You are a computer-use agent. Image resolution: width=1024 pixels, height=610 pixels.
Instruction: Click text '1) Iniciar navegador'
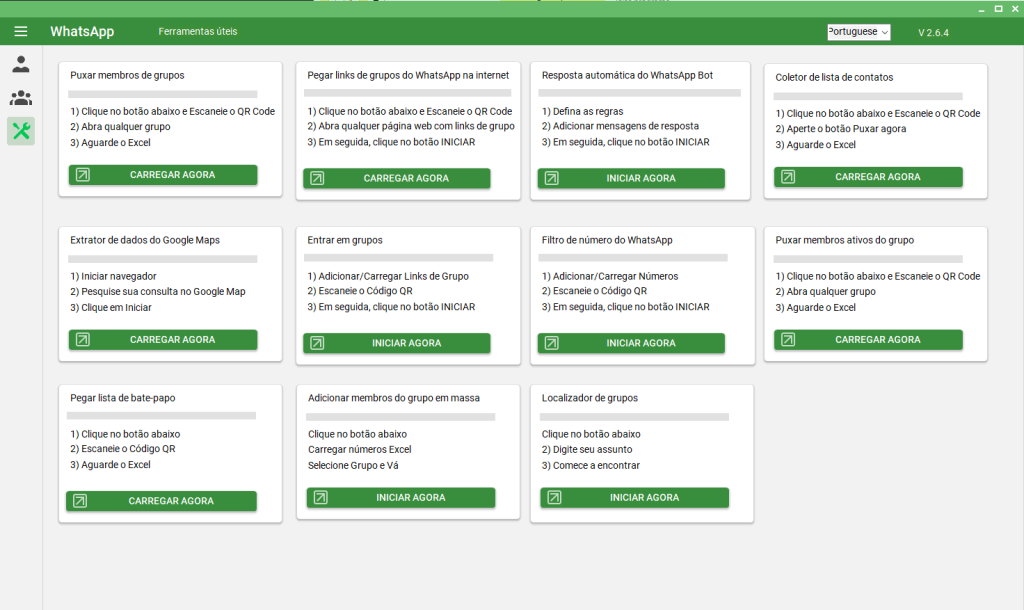[114, 276]
